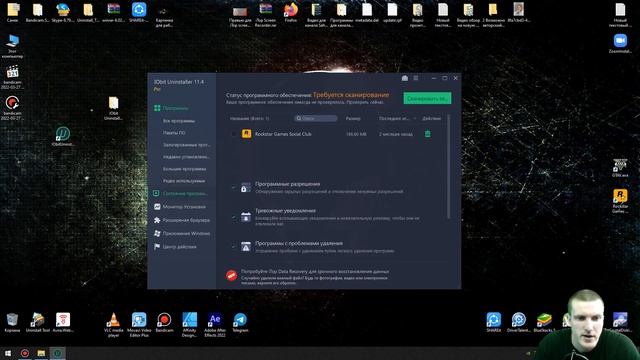Open Монитор Установки in the sidebar

pos(180,207)
